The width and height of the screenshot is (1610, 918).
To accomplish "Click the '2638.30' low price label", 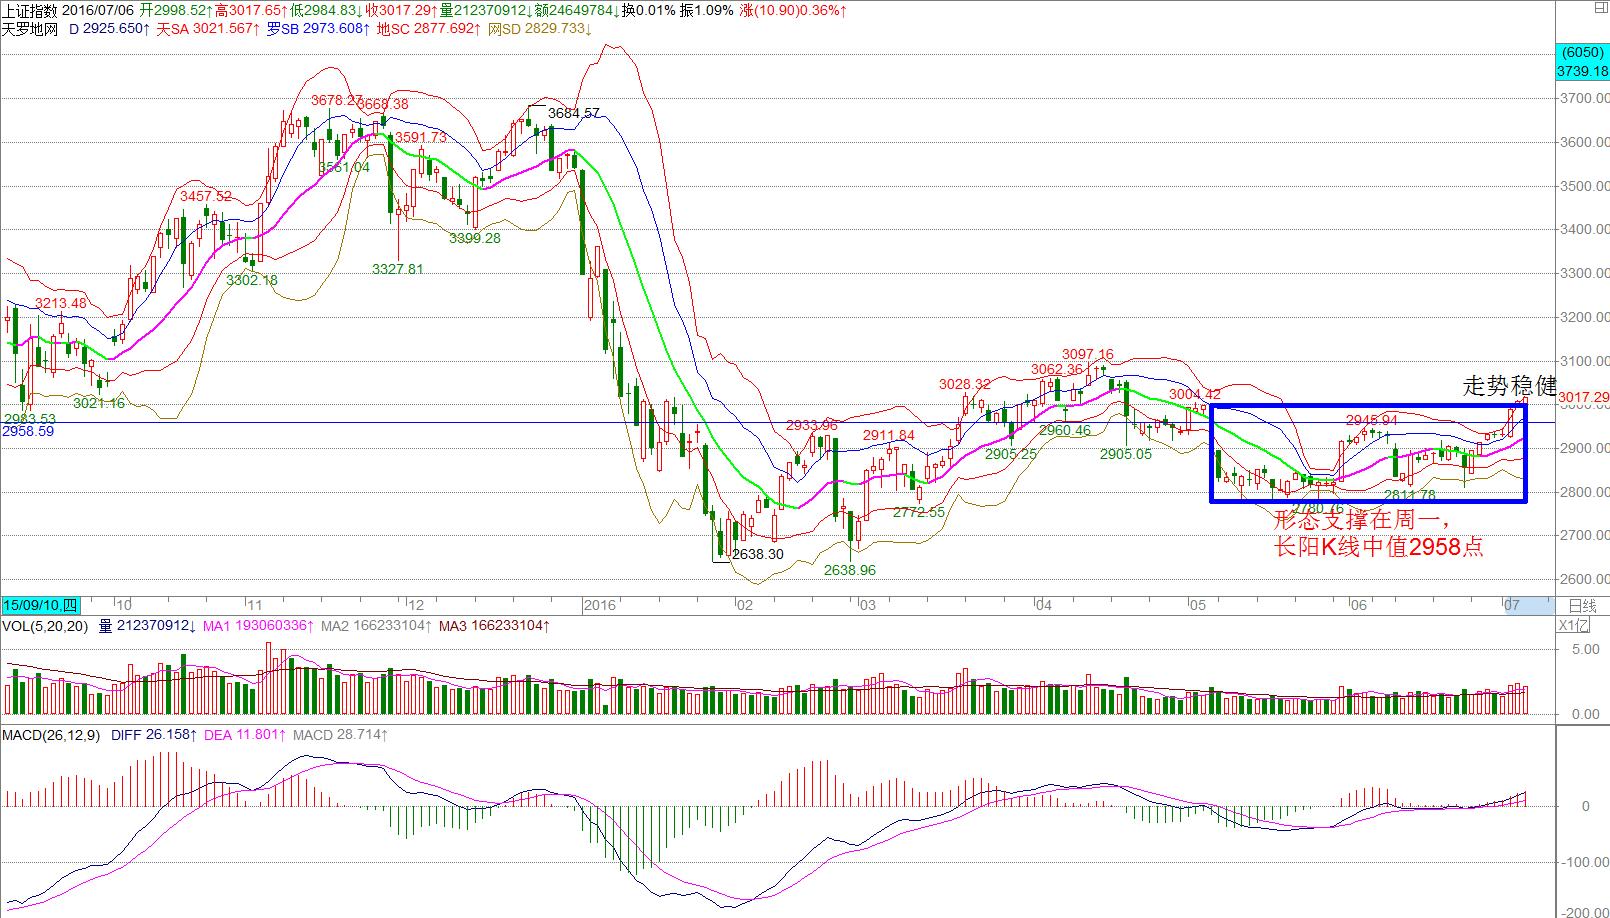I will point(757,552).
